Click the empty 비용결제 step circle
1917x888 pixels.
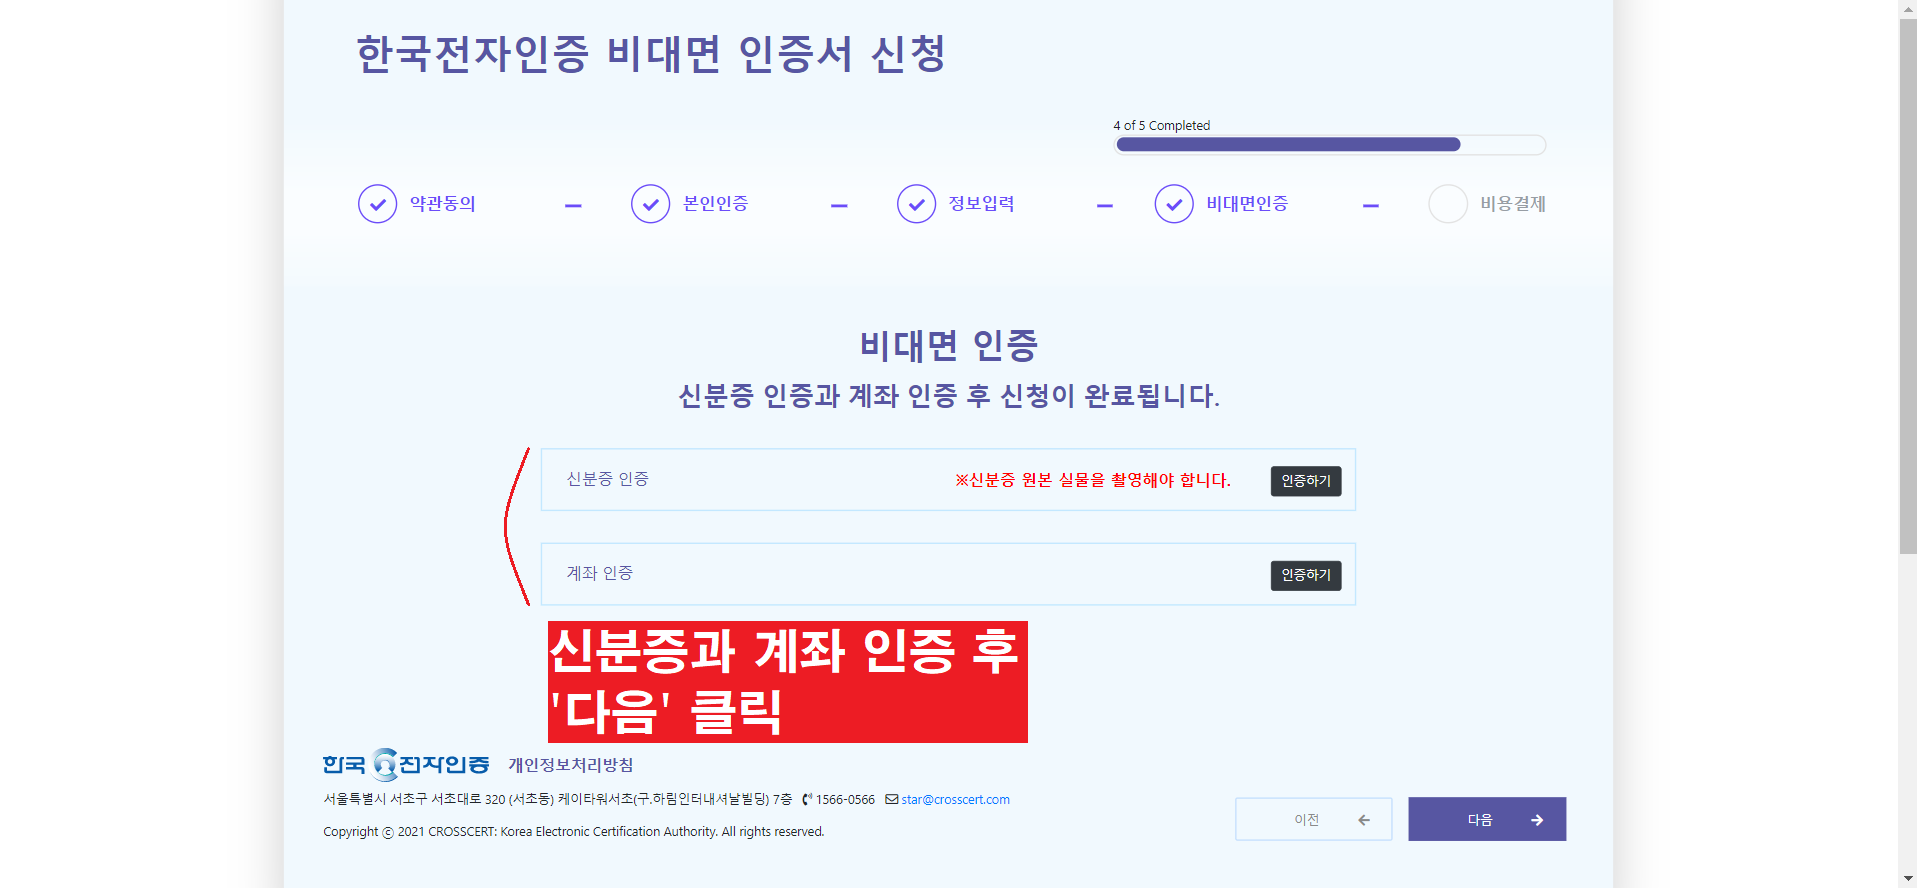click(x=1447, y=204)
